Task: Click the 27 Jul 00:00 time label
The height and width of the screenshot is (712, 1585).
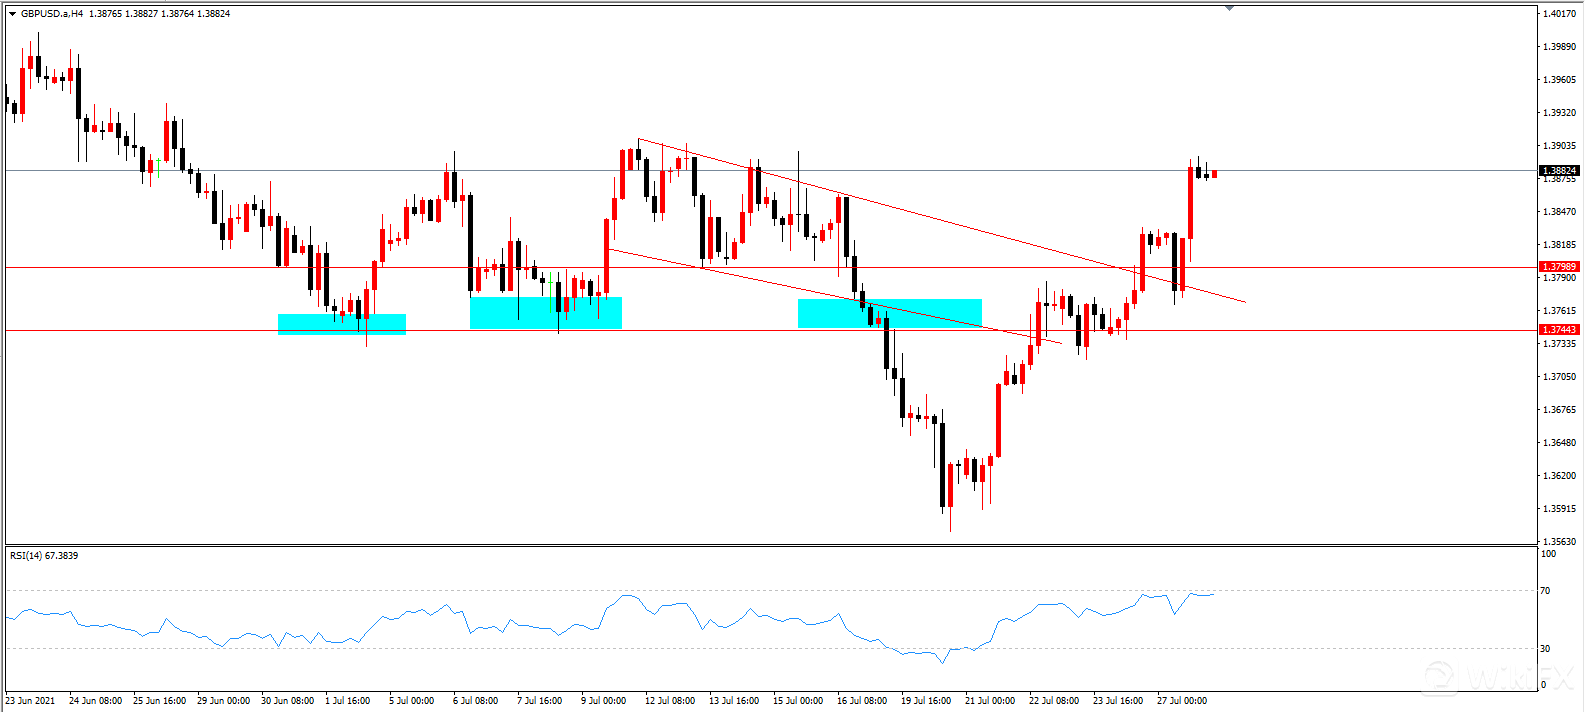Action: [x=1181, y=701]
